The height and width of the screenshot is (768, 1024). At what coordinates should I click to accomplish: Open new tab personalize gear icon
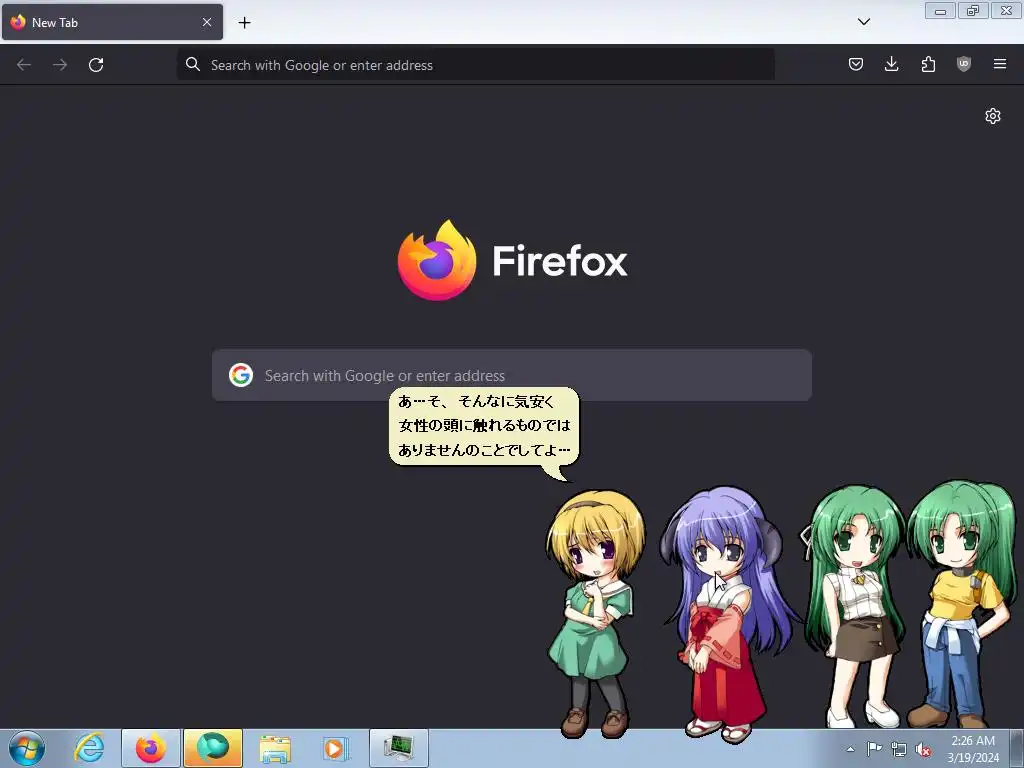(x=993, y=116)
